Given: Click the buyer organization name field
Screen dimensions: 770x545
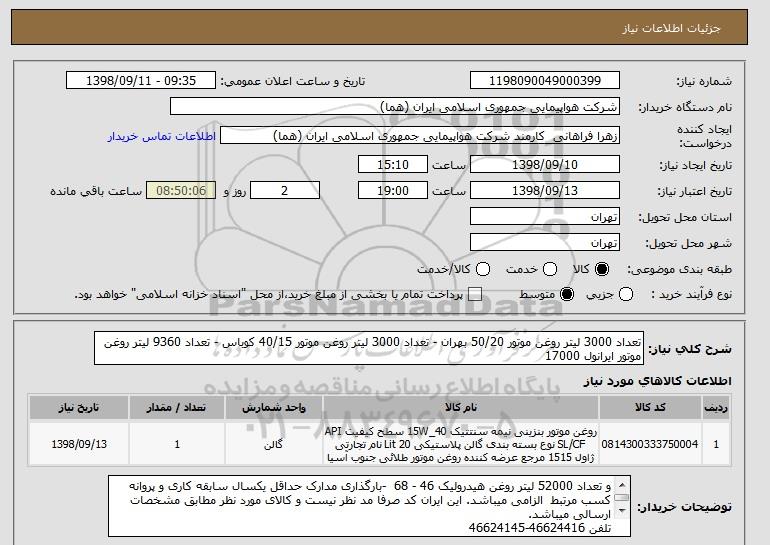Looking at the screenshot, I should [x=395, y=107].
